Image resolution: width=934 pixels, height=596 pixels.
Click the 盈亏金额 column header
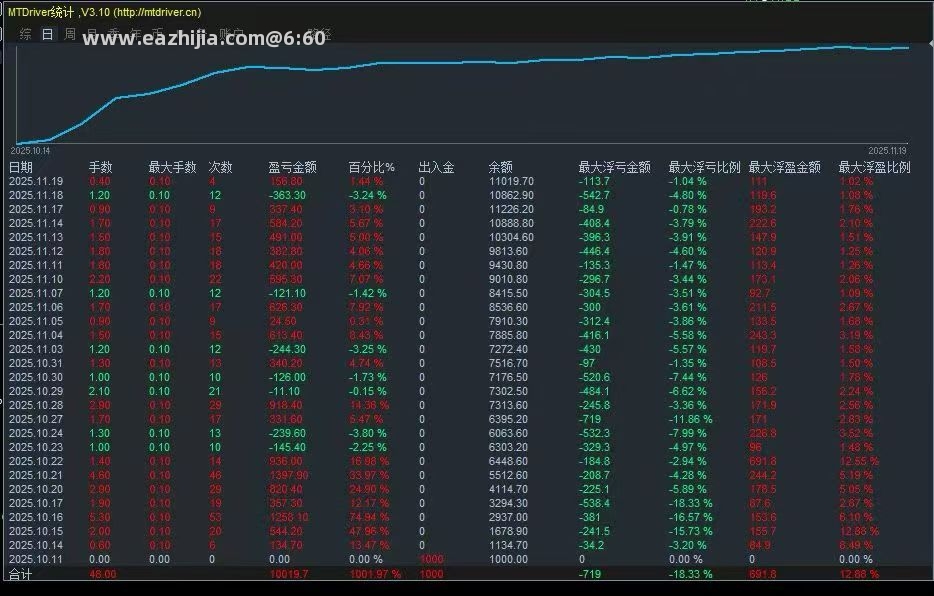(292, 167)
